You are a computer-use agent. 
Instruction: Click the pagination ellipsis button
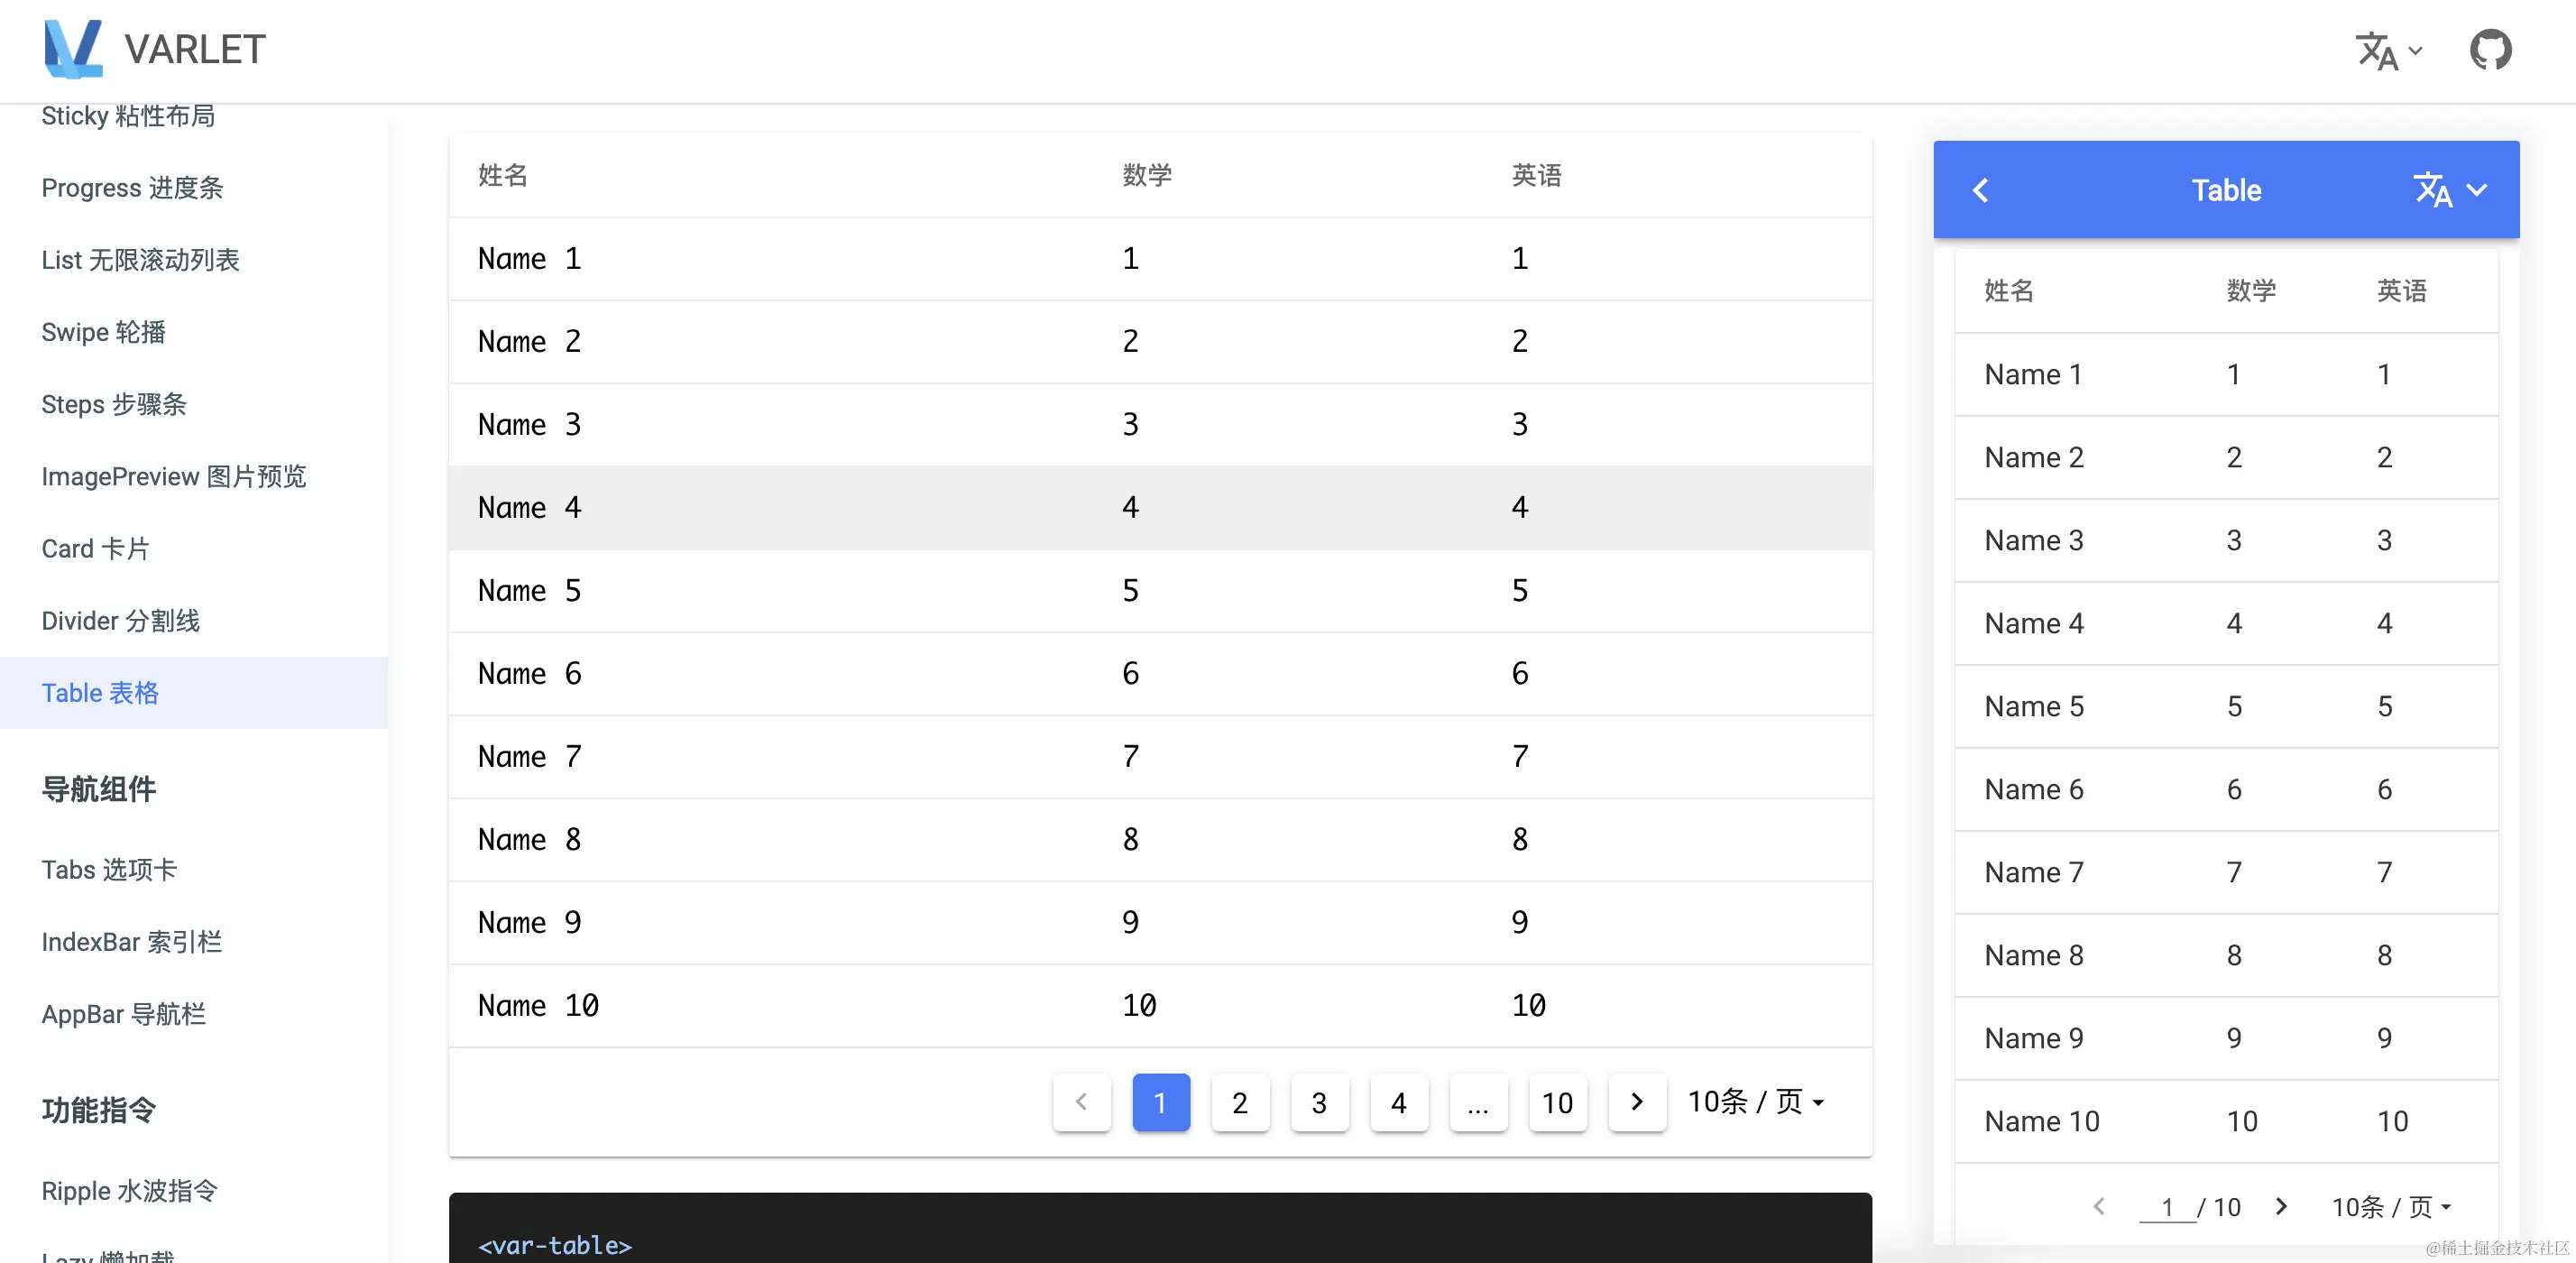pyautogui.click(x=1478, y=1102)
